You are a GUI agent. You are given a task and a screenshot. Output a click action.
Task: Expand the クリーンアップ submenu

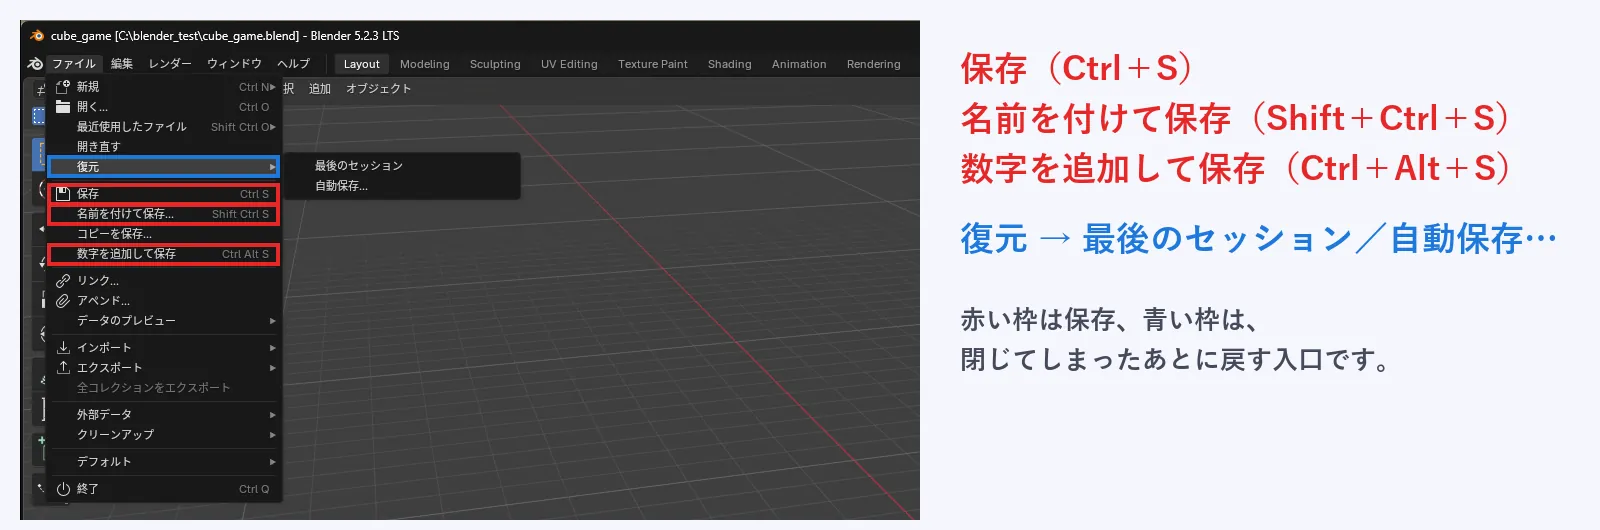pyautogui.click(x=165, y=435)
